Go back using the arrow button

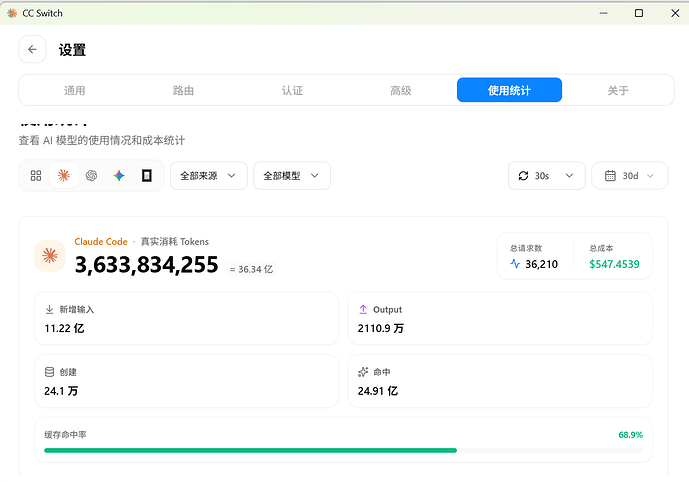[32, 49]
